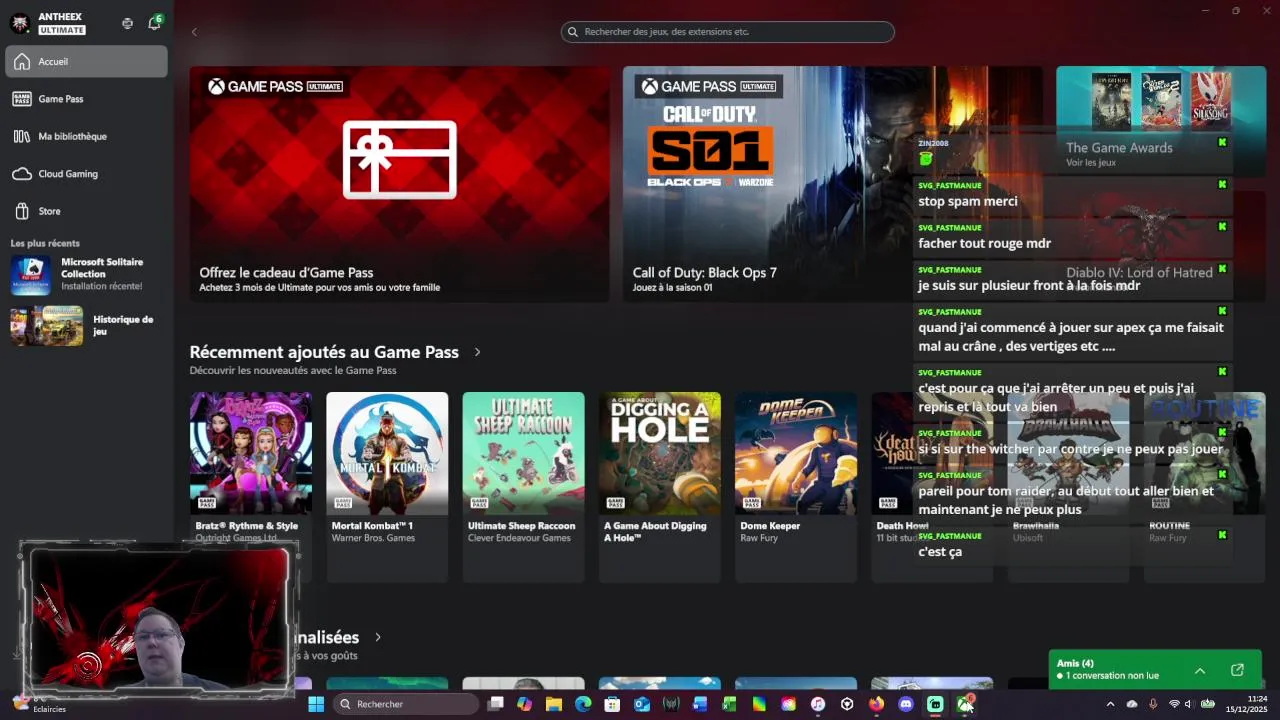Image resolution: width=1280 pixels, height=720 pixels.
Task: Open Microsoft Solitaire Collection recent entry
Action: tap(87, 274)
